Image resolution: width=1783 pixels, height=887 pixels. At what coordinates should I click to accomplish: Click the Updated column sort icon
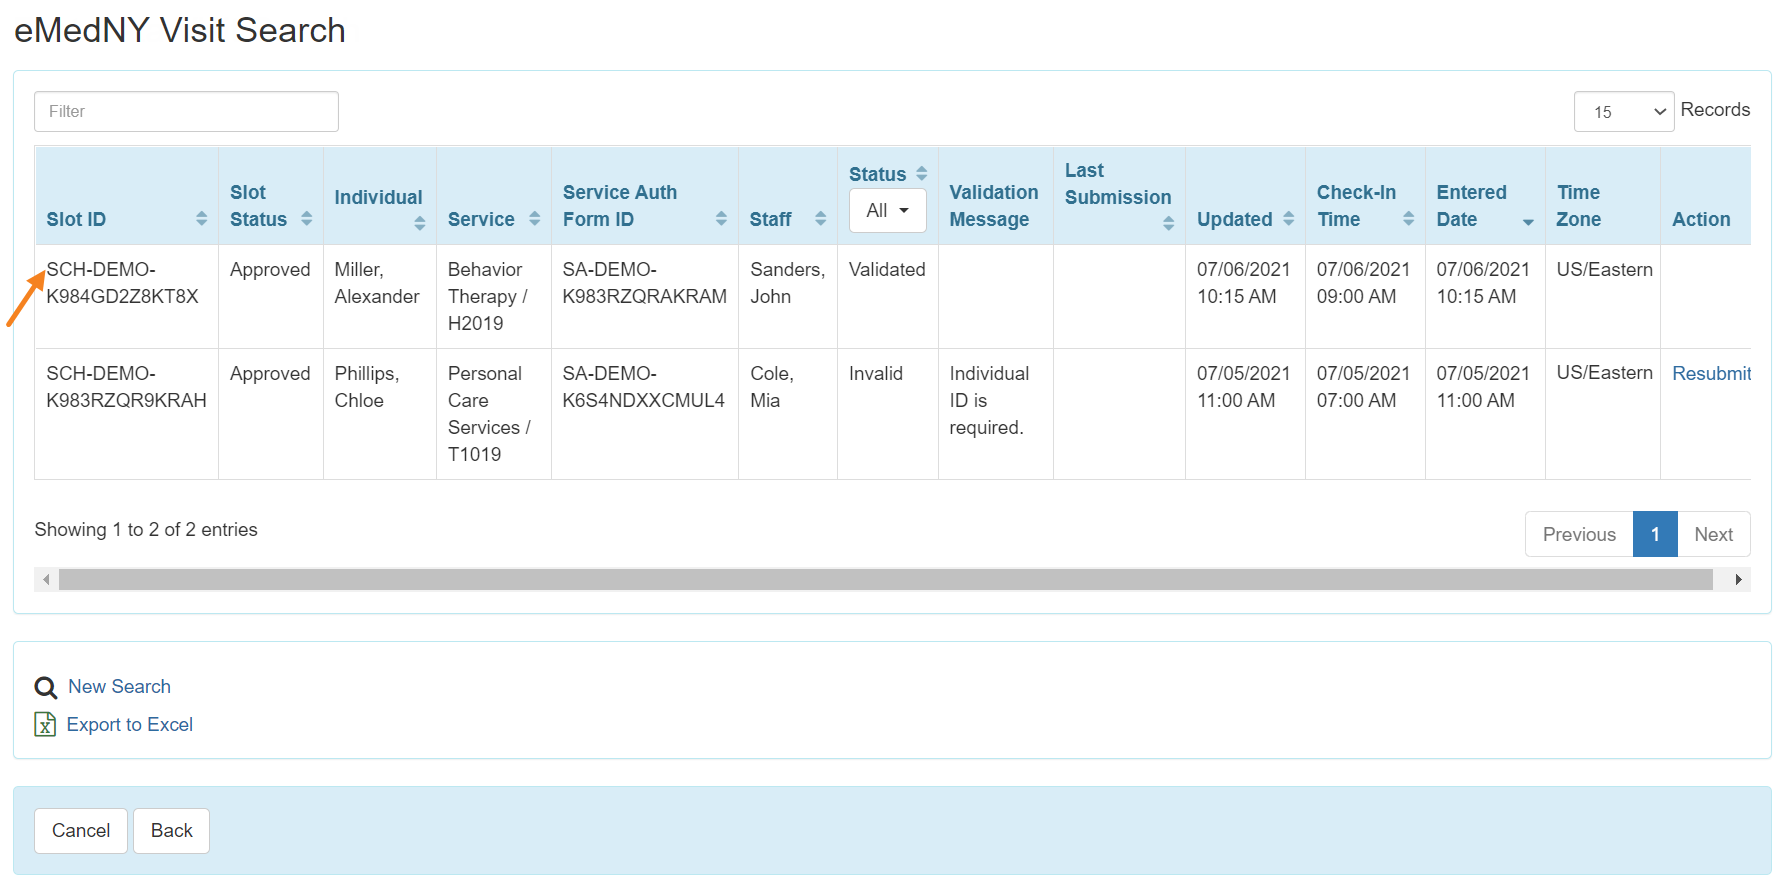1288,219
